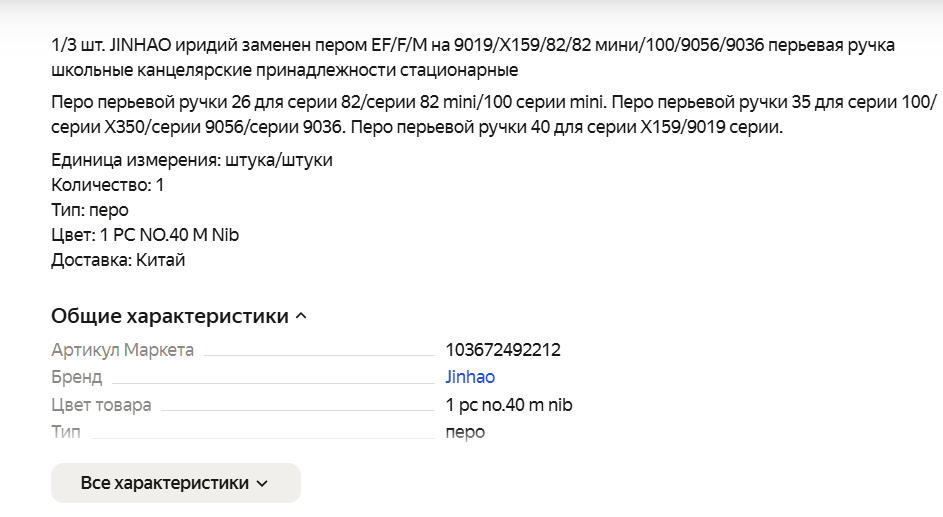Collapse the Общие характеристики section chevron
This screenshot has height=517, width=943.
(301, 317)
